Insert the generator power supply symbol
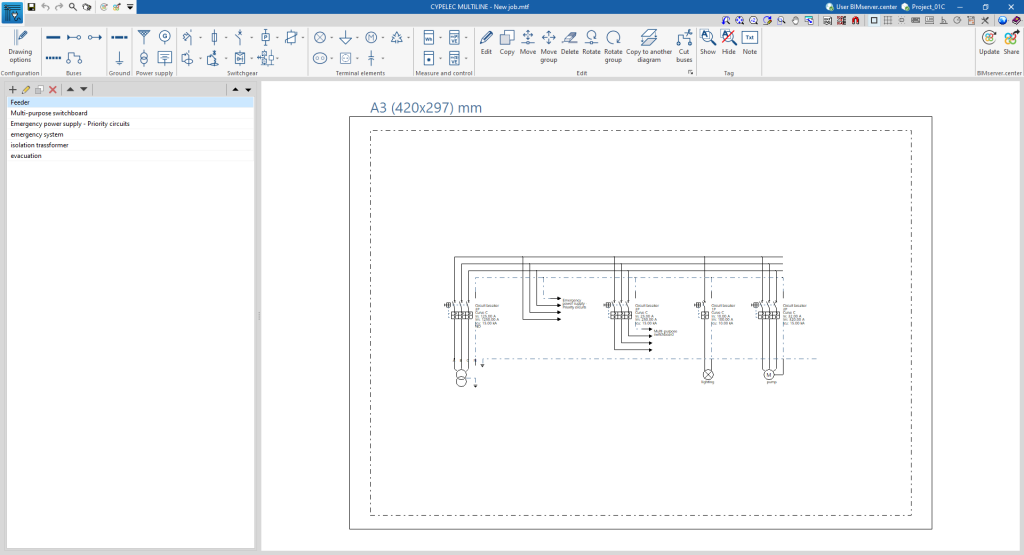The width and height of the screenshot is (1024, 555). tap(165, 37)
